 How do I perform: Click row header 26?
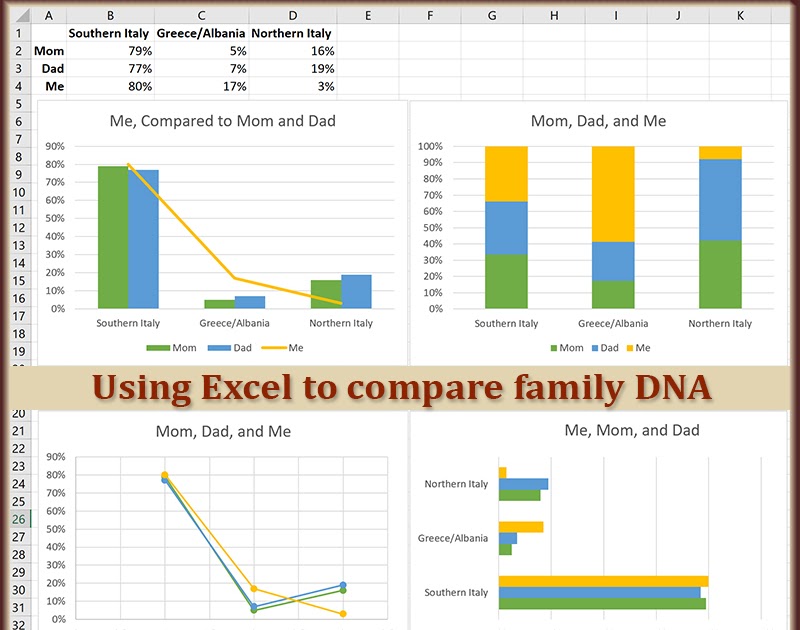[18, 520]
